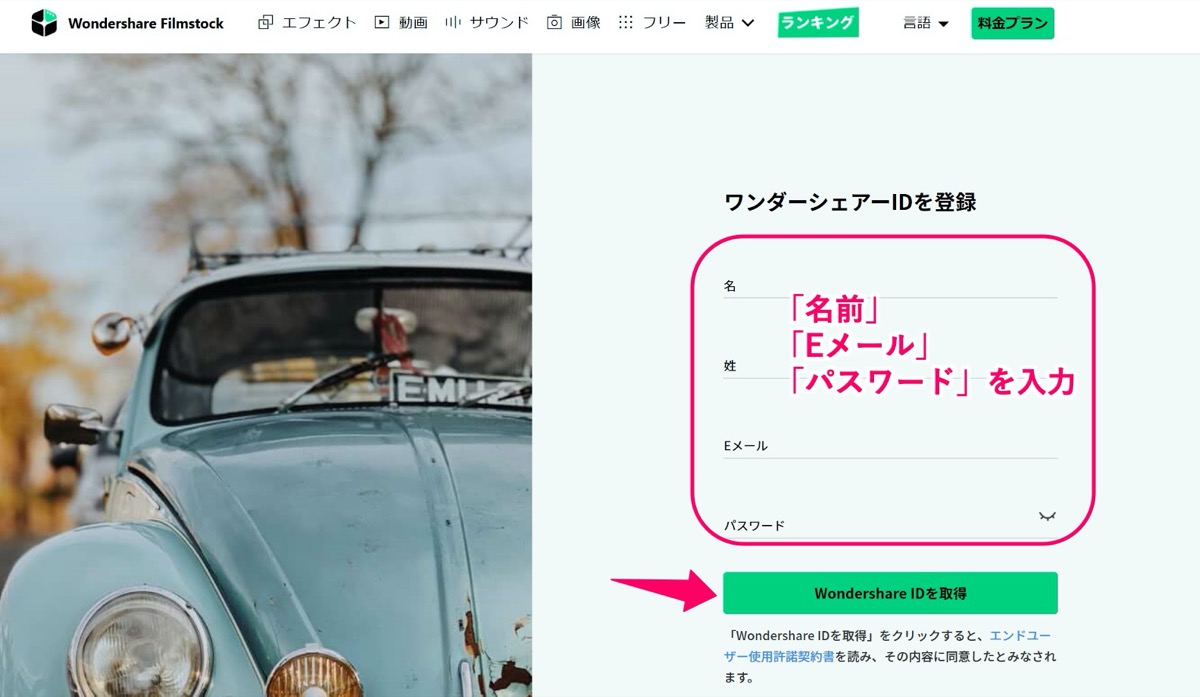This screenshot has width=1200, height=697.
Task: Click the video play icon beside 動画
Action: pyautogui.click(x=381, y=22)
